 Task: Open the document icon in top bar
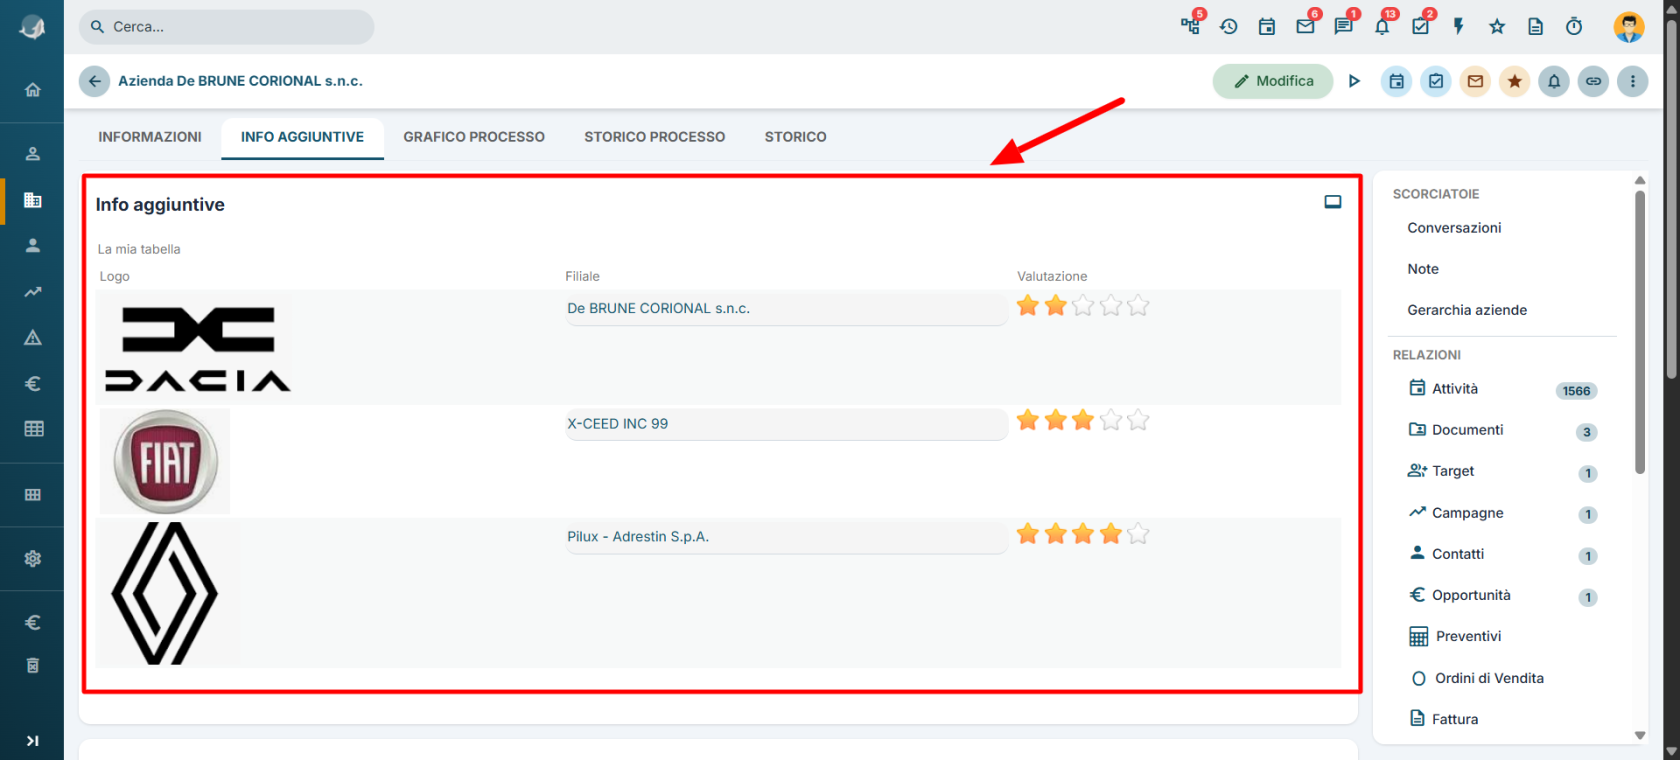tap(1536, 27)
